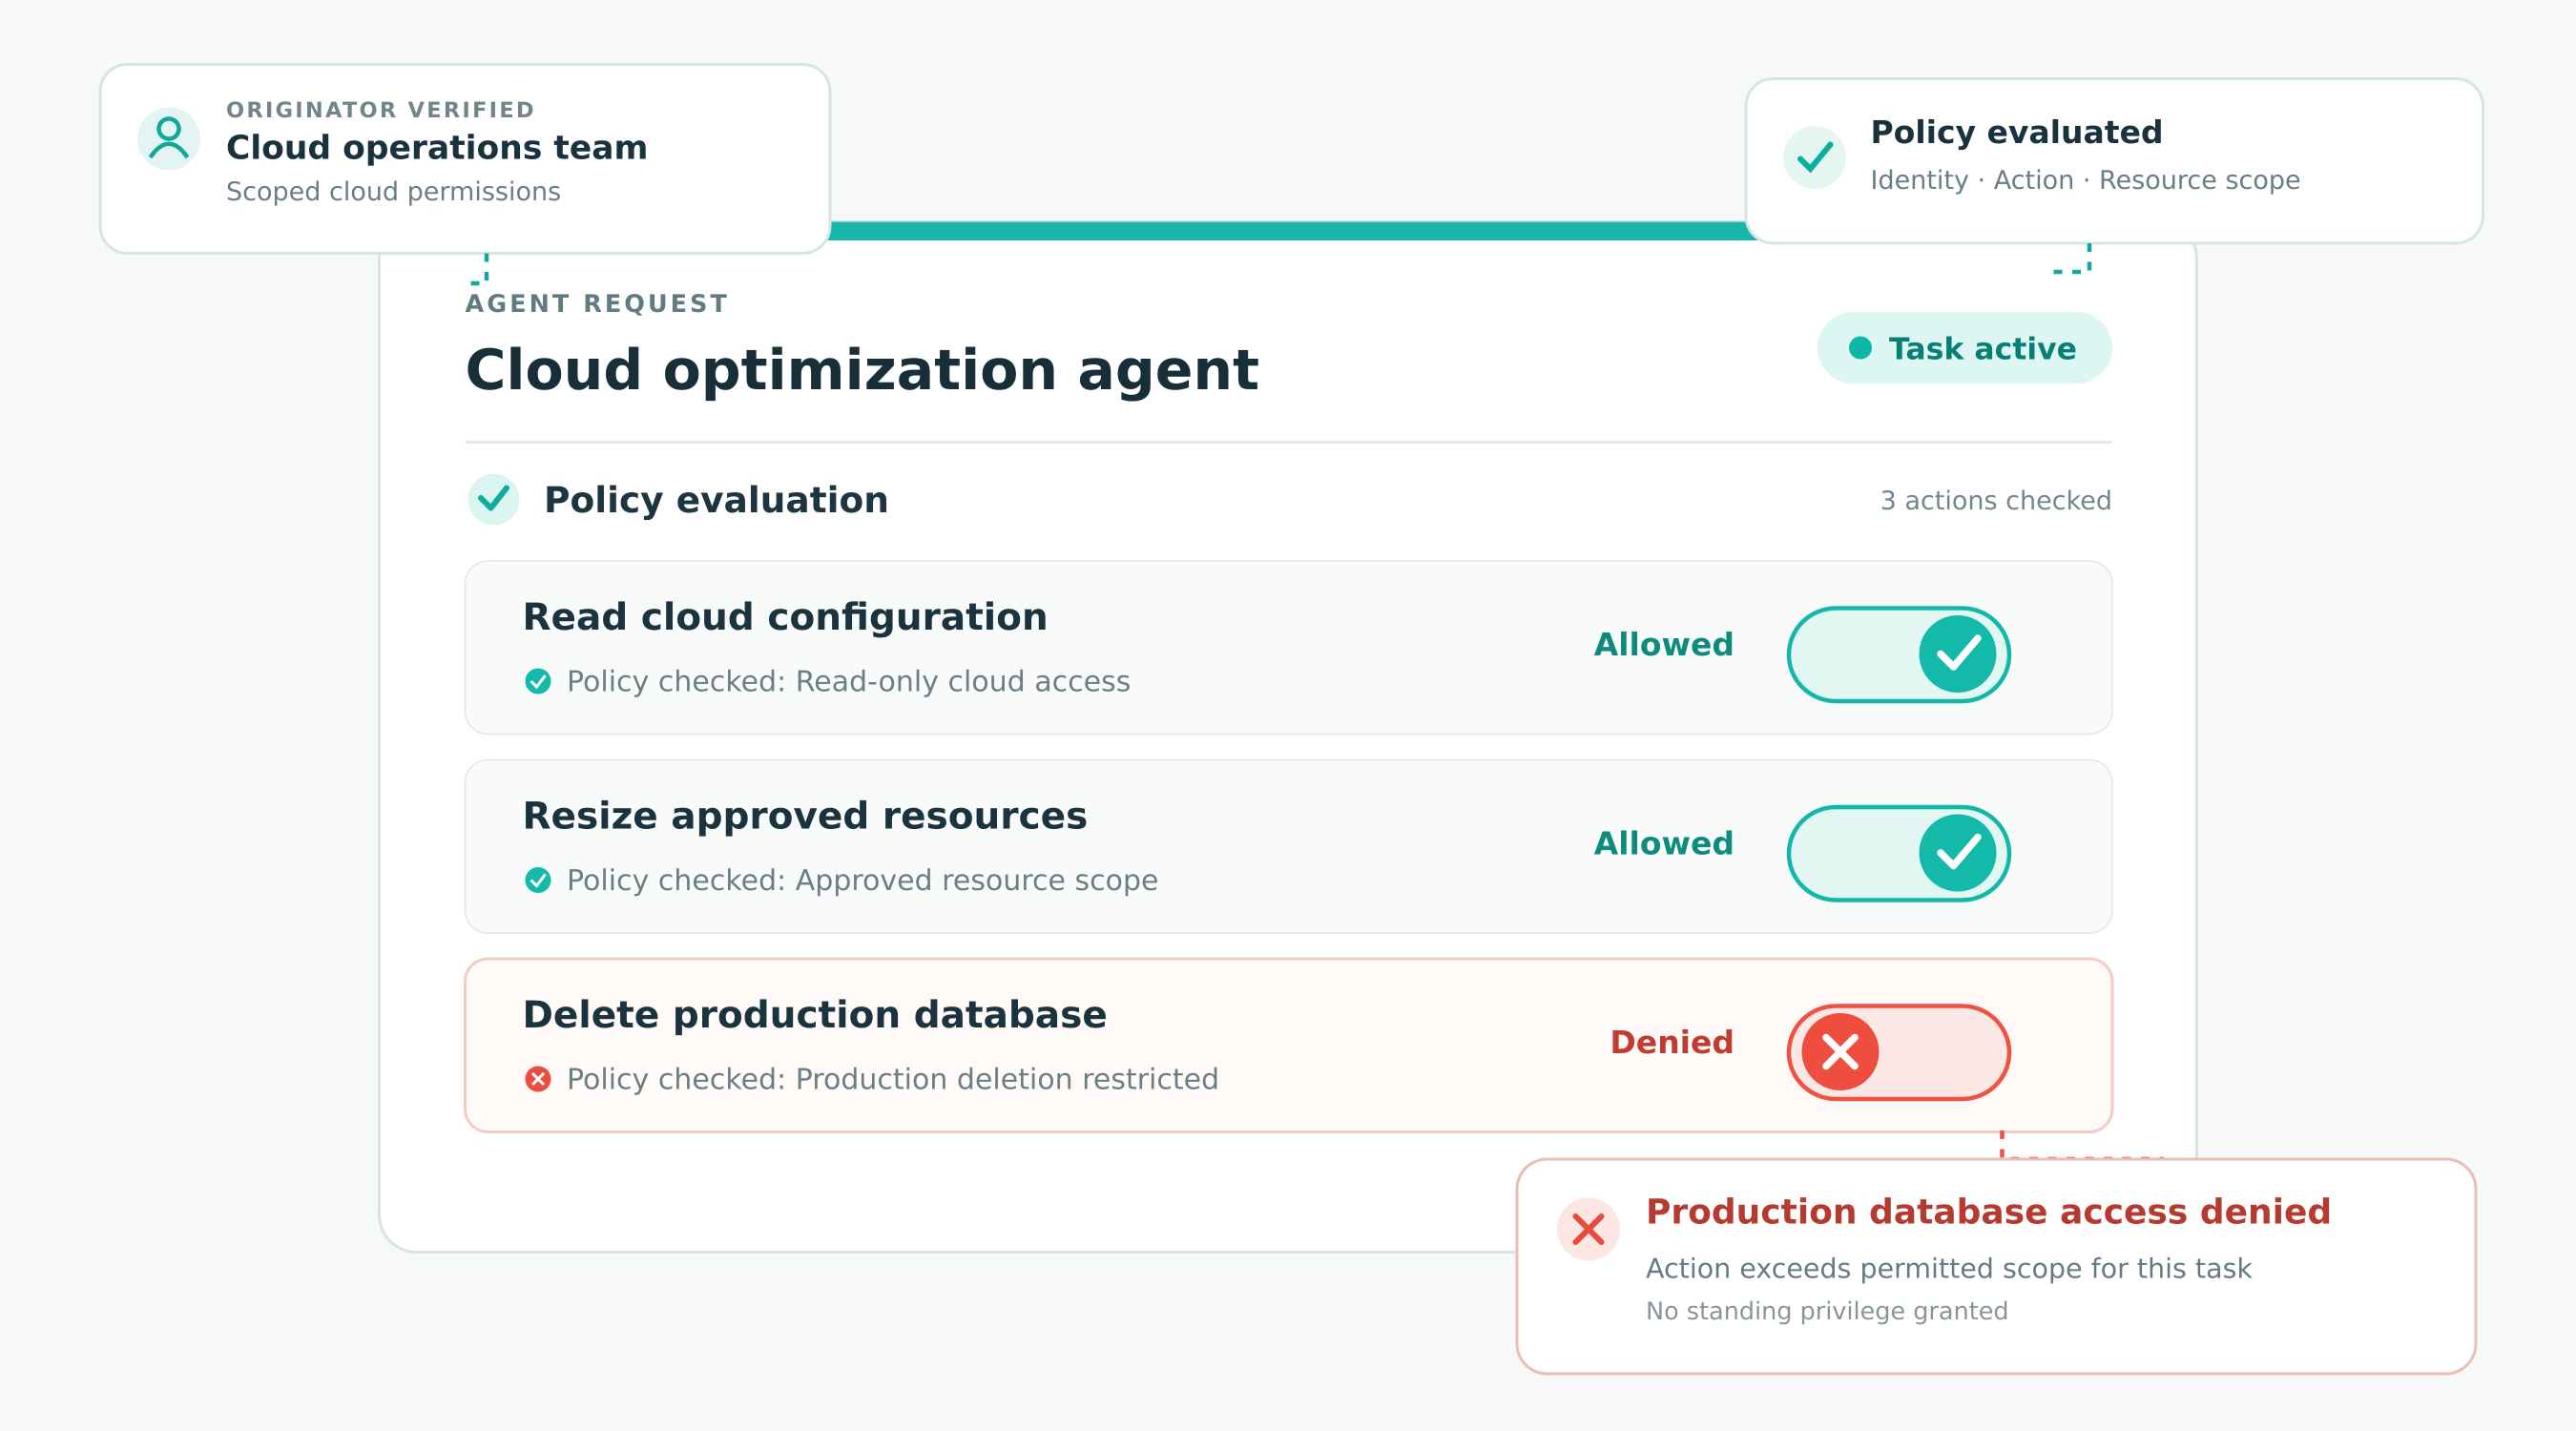Click the AGENT REQUEST label
The width and height of the screenshot is (2576, 1431).
click(x=597, y=303)
